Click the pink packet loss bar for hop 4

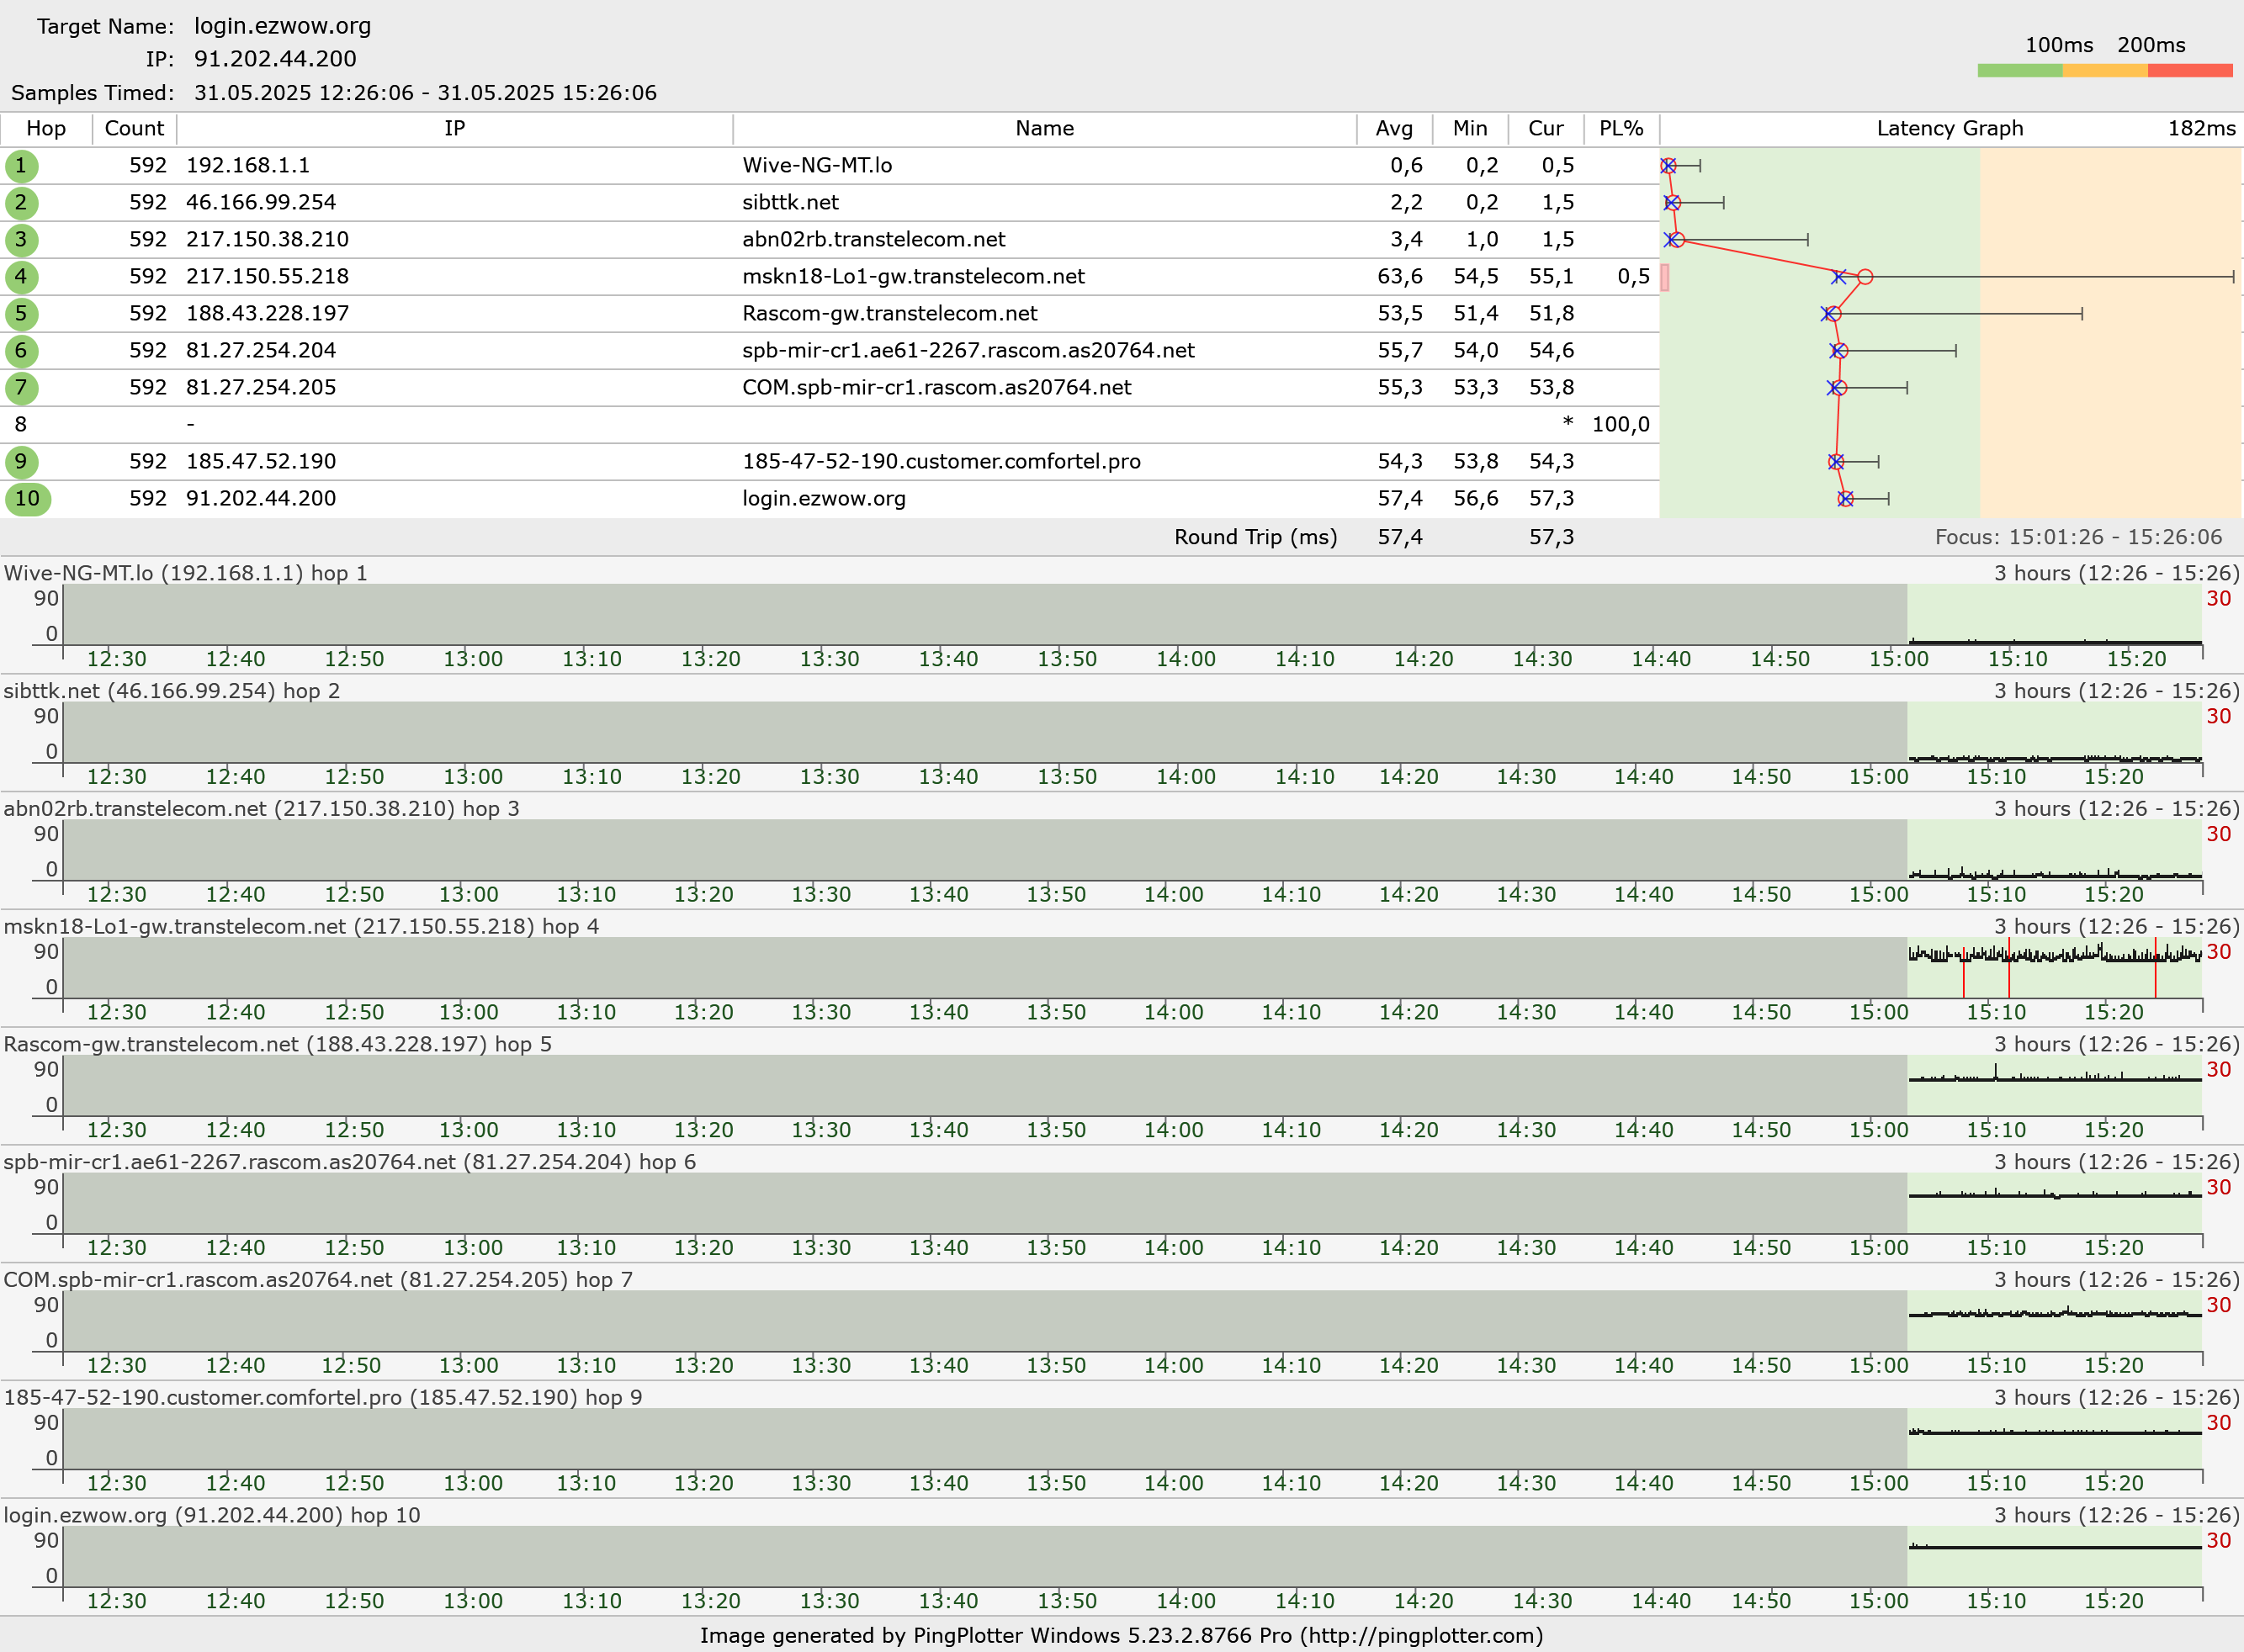(1665, 277)
